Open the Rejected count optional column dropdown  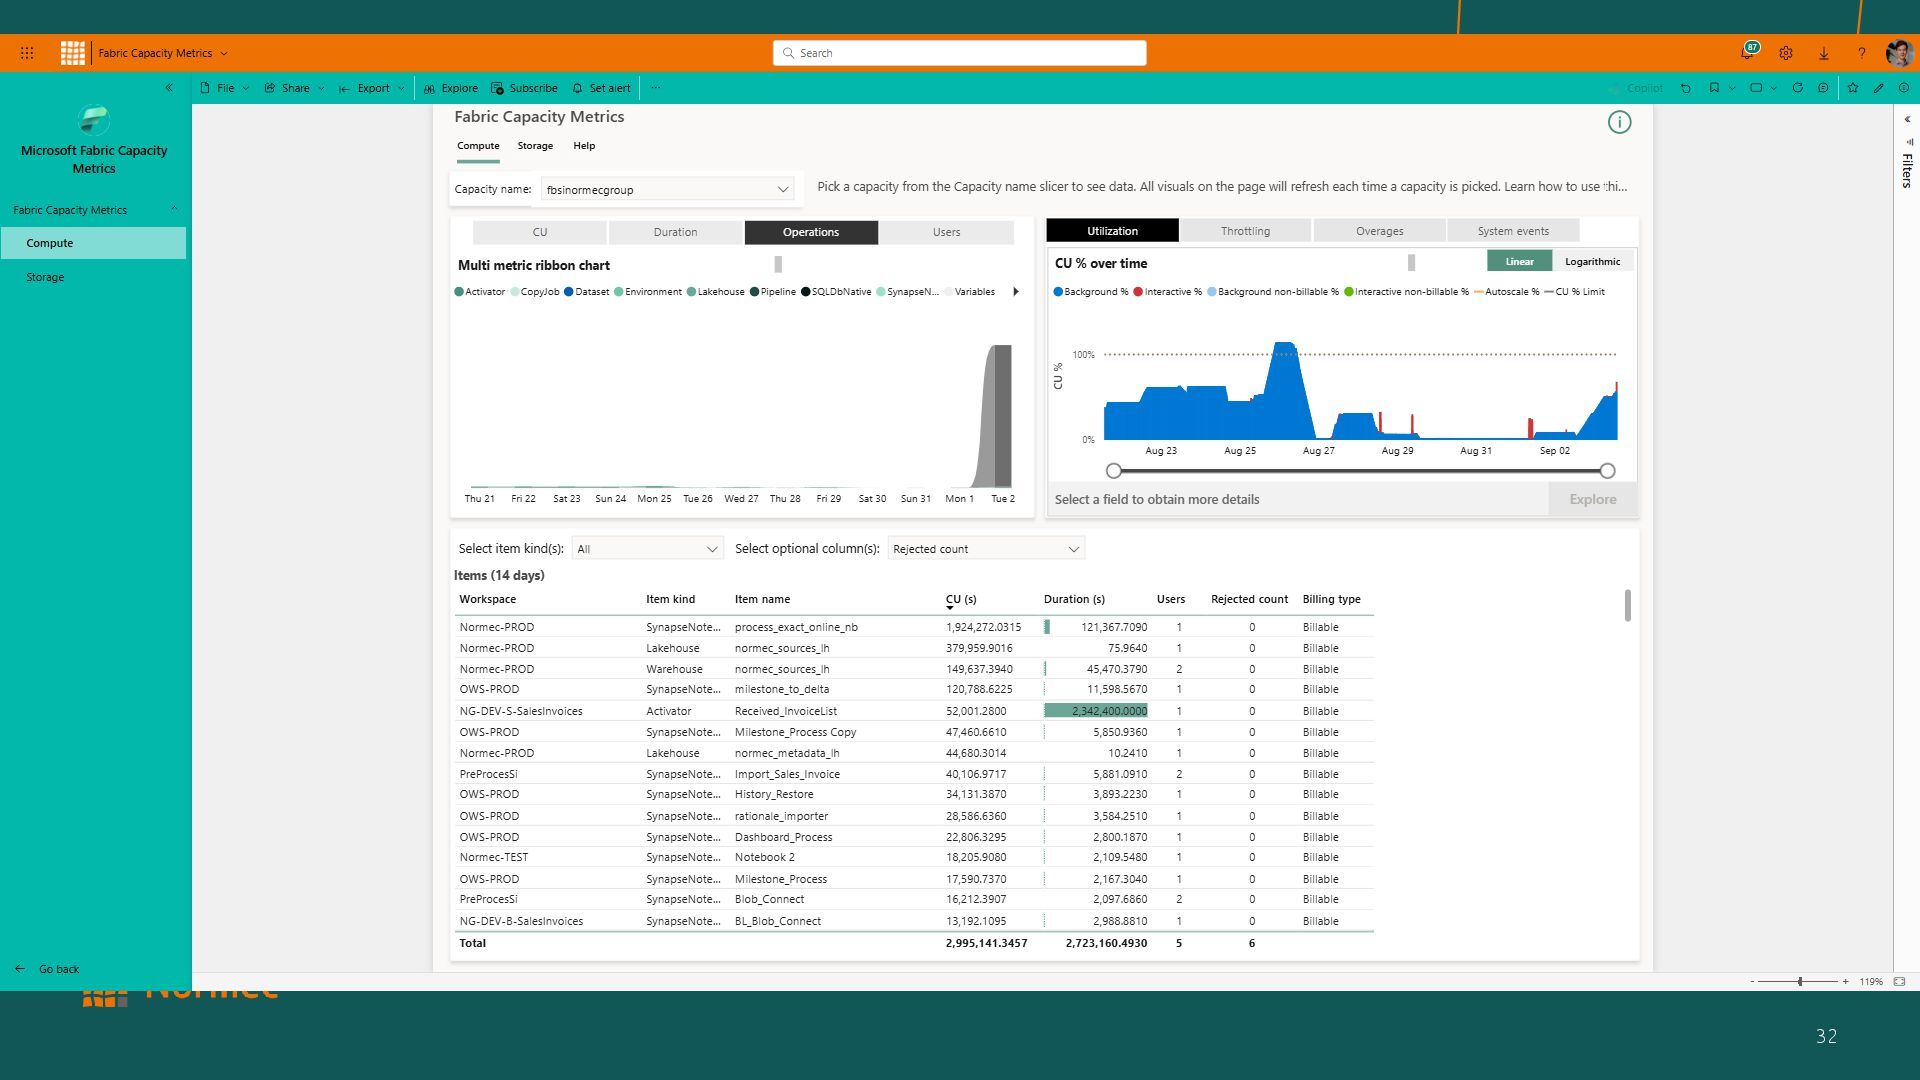pos(986,549)
